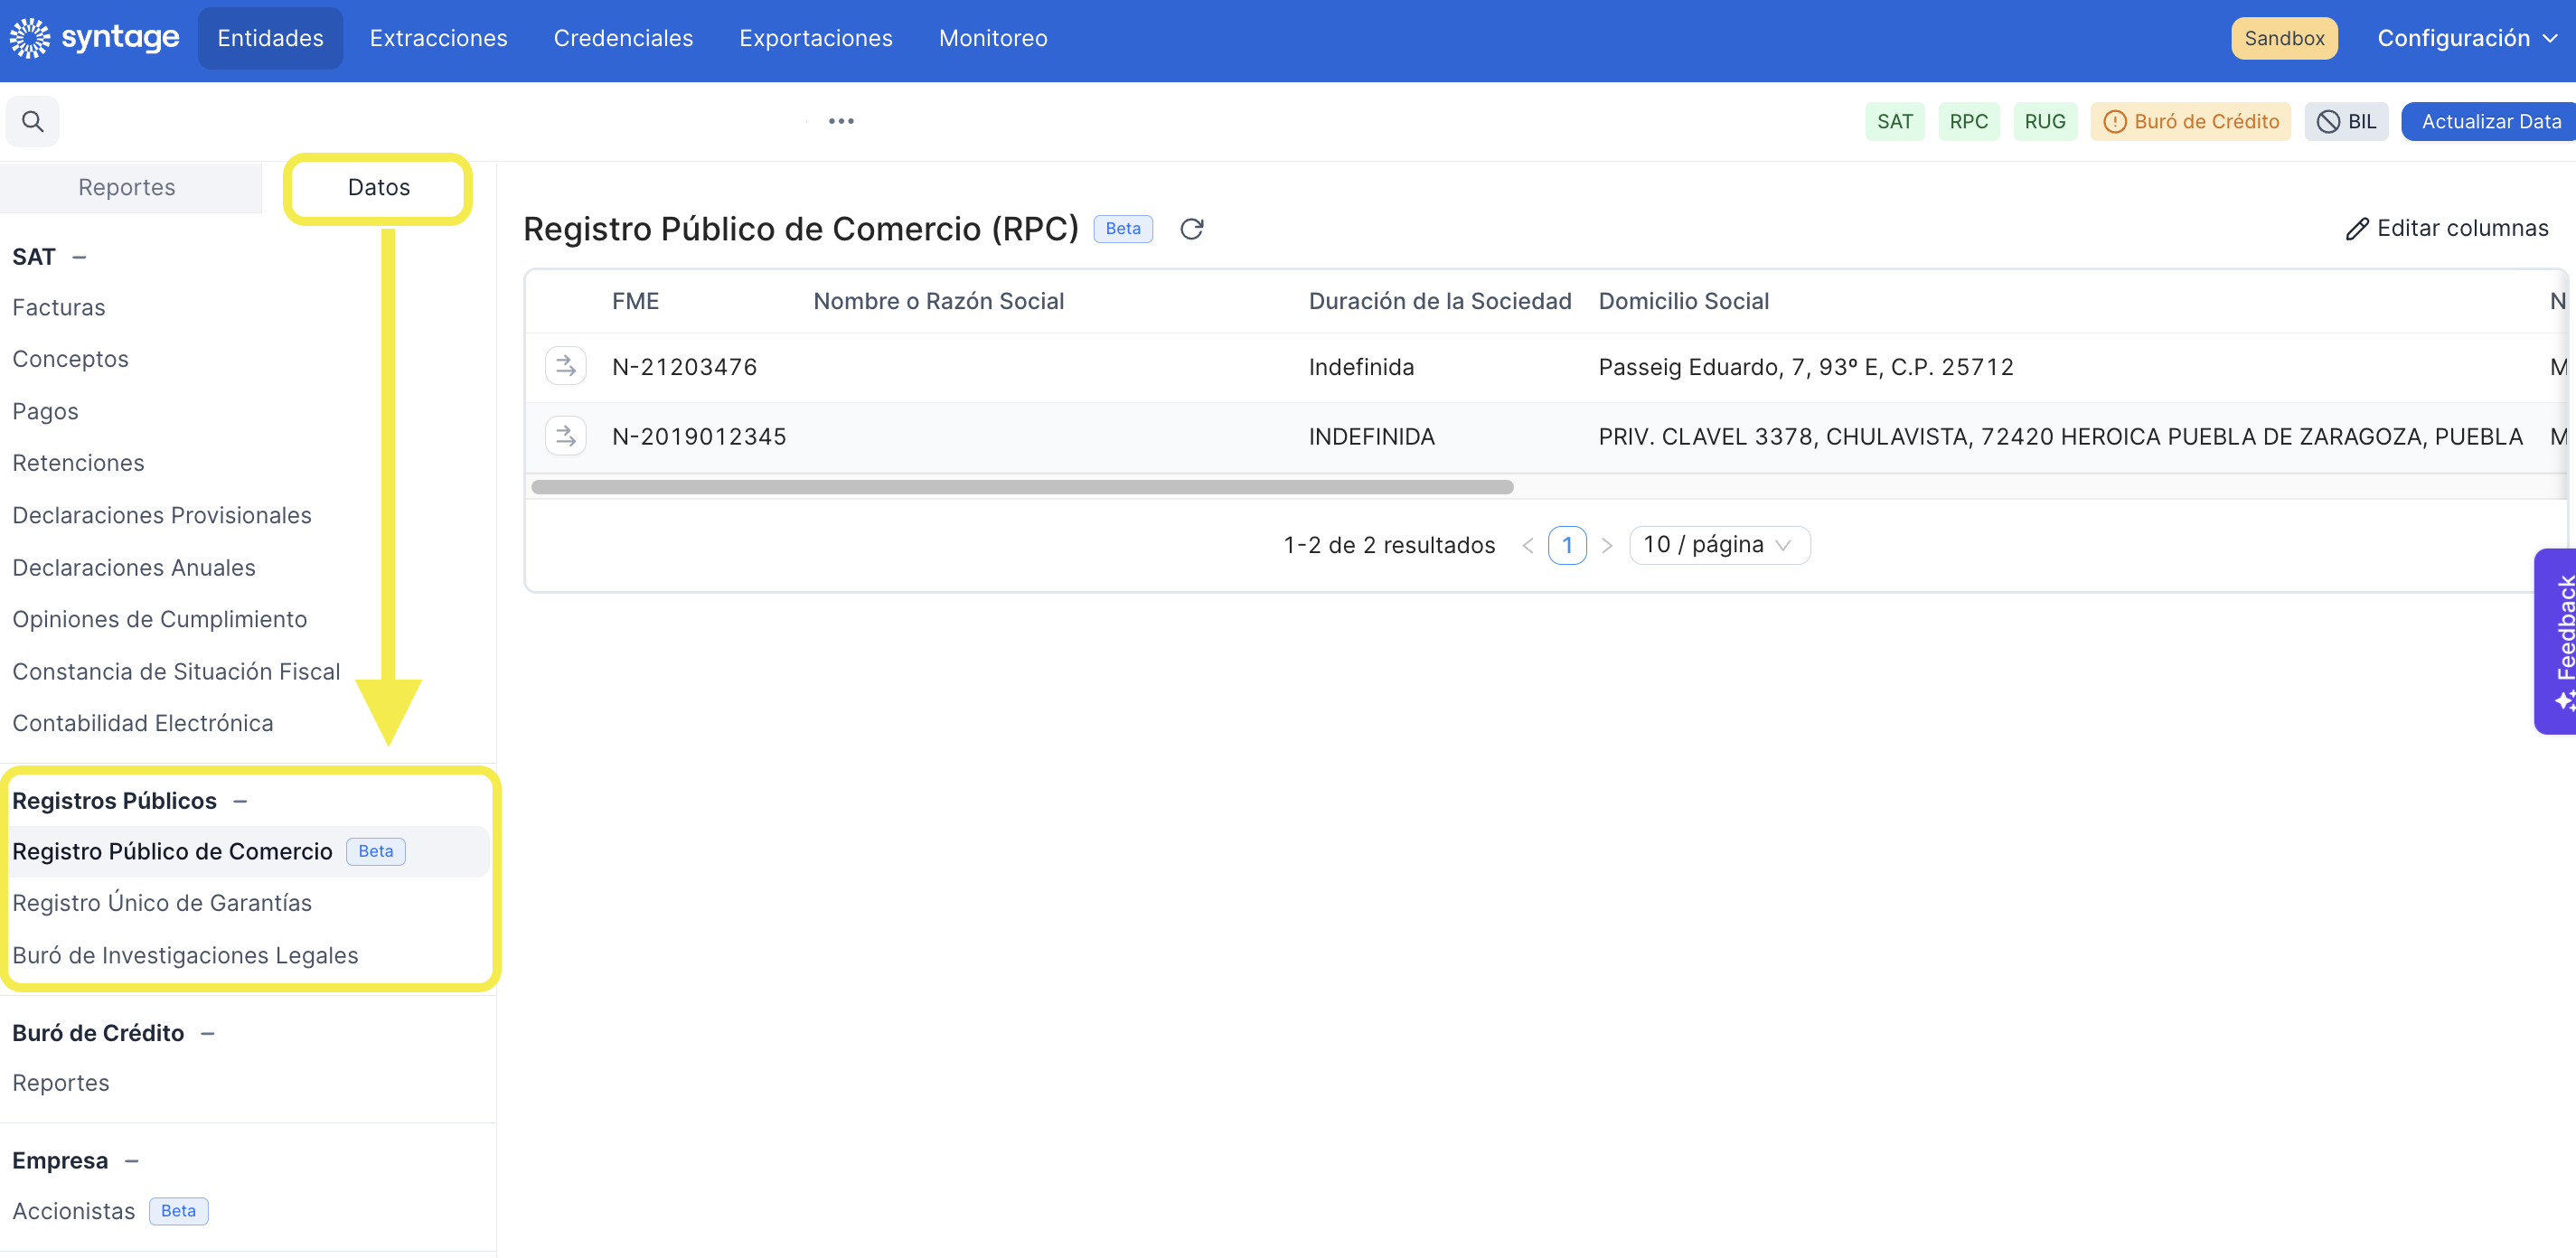The width and height of the screenshot is (2576, 1258).
Task: Collapse the Empresa section
Action: pyautogui.click(x=132, y=1161)
